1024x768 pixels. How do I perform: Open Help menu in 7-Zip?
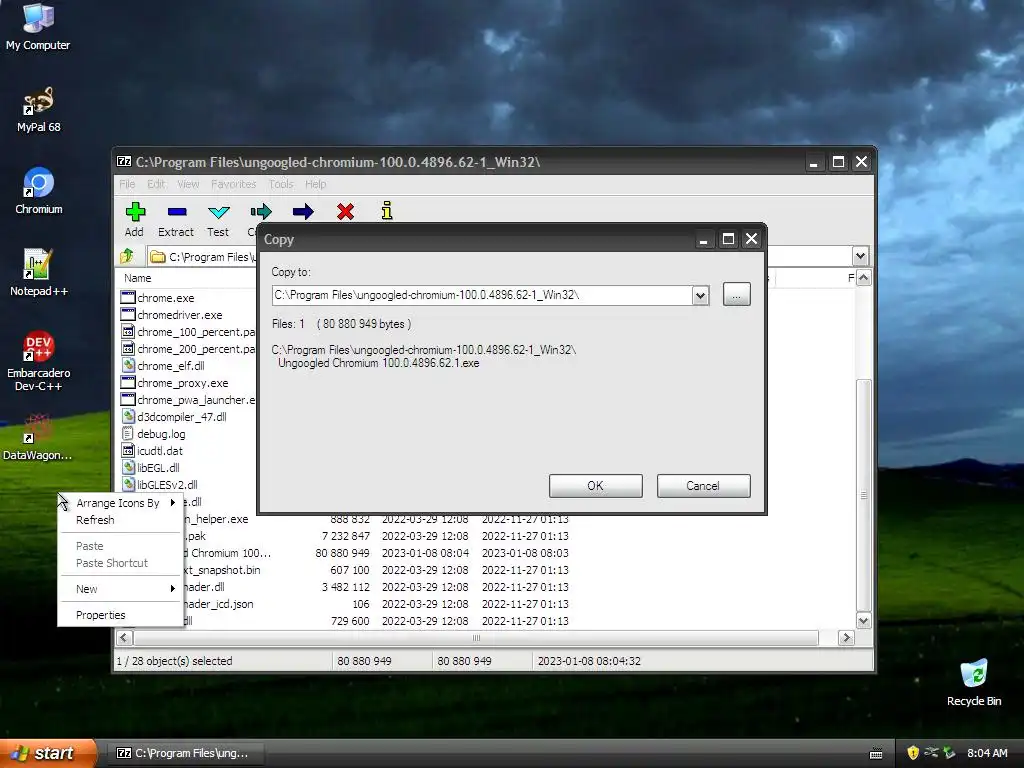315,184
